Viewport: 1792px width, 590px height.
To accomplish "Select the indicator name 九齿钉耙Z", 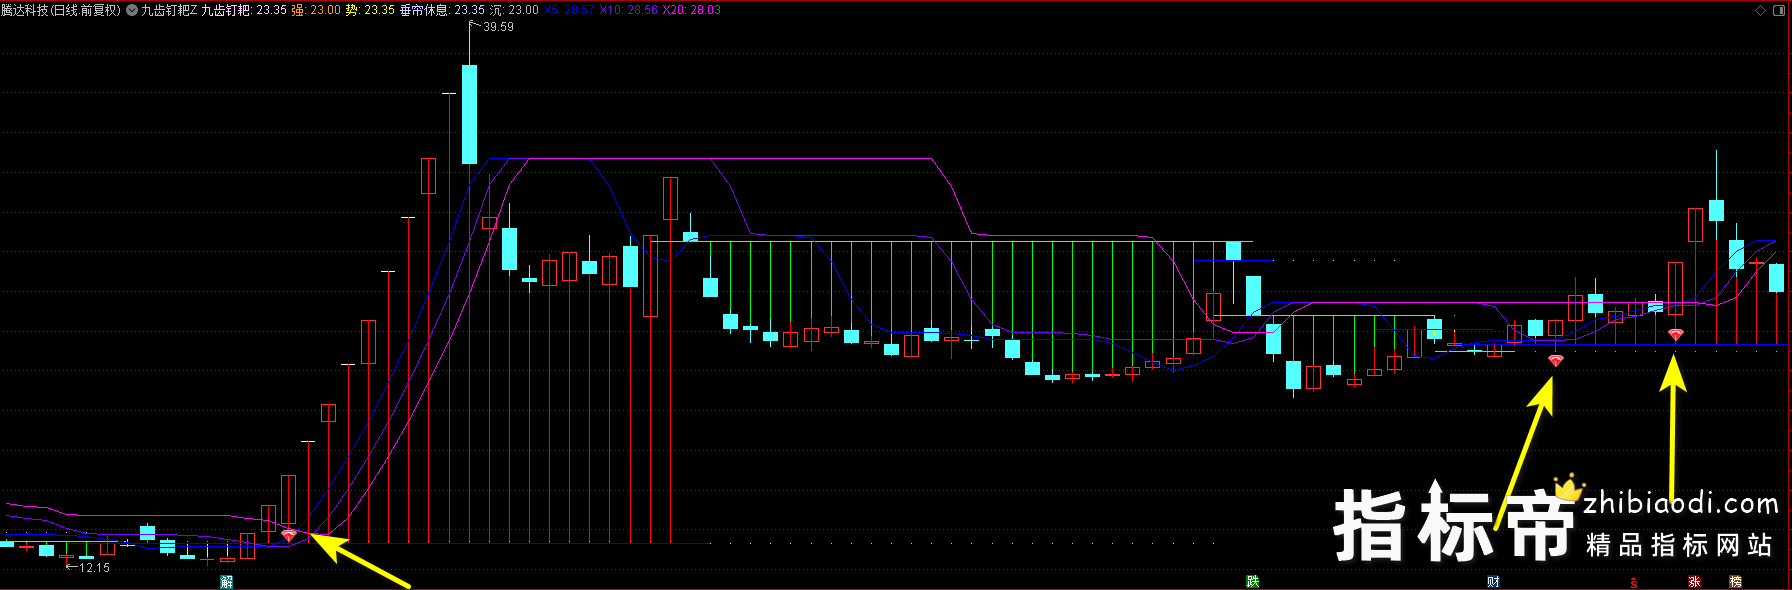I will coord(169,10).
